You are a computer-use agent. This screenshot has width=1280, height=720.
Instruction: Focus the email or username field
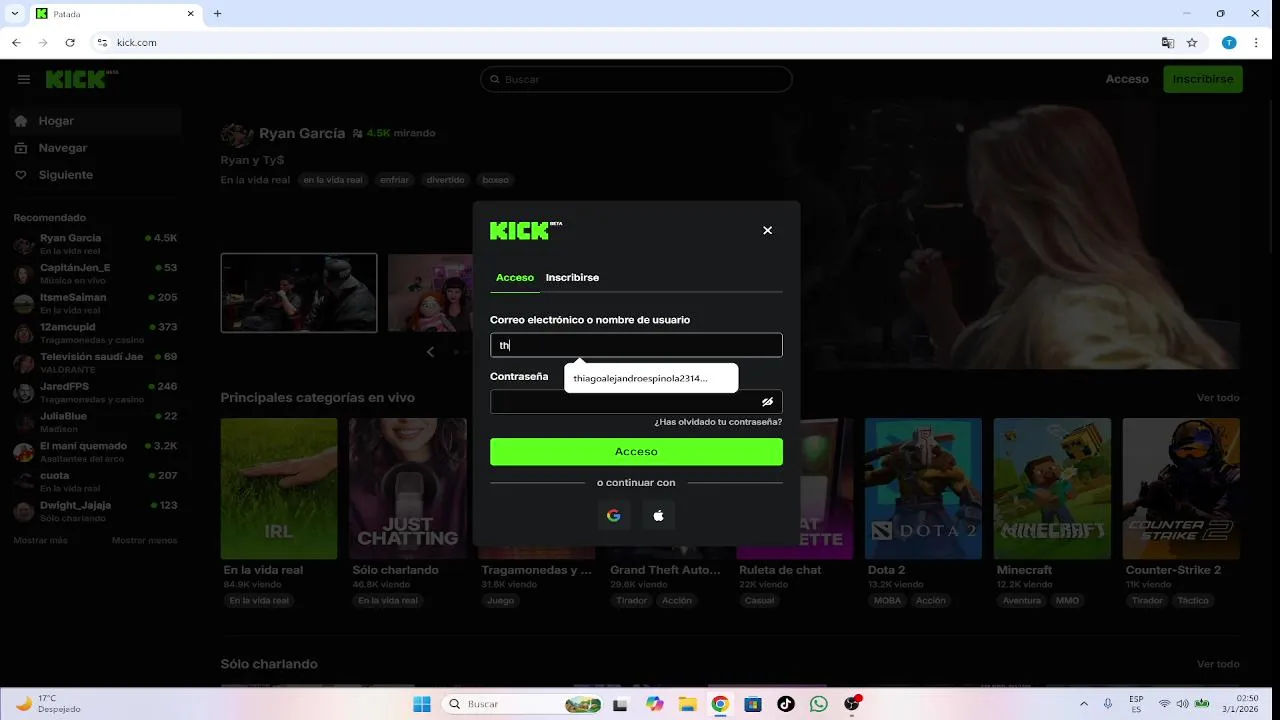click(636, 345)
